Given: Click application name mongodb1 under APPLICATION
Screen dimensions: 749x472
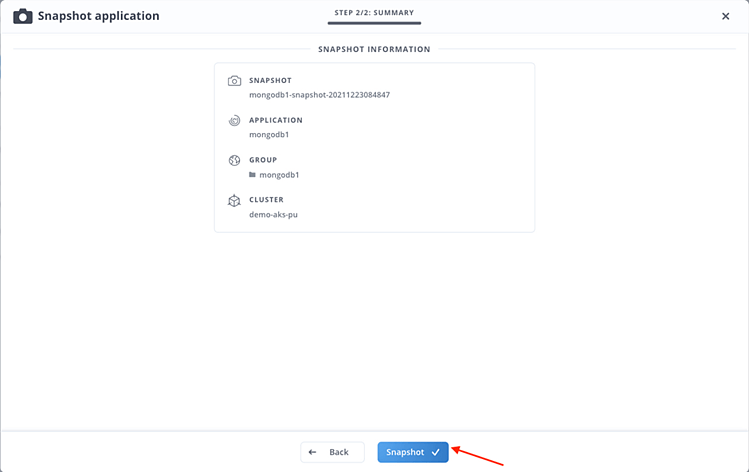Looking at the screenshot, I should click(269, 135).
